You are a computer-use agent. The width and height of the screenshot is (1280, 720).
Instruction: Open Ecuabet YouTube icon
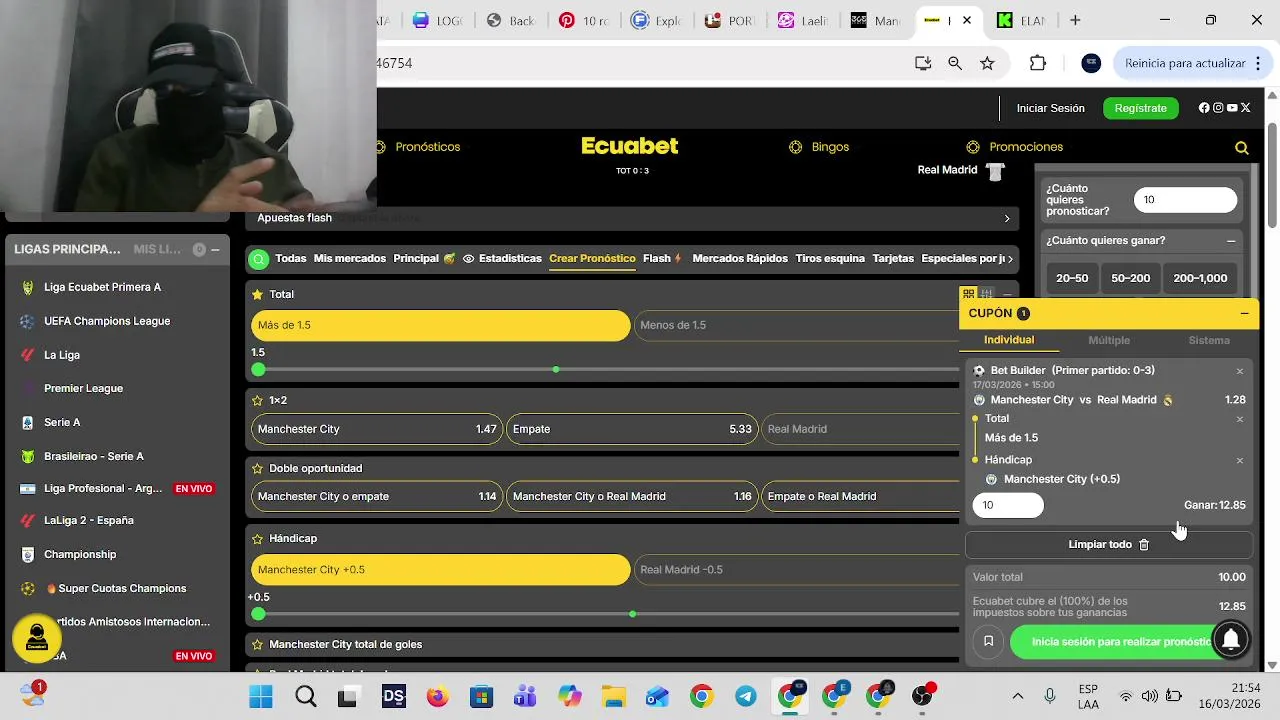click(x=1232, y=108)
